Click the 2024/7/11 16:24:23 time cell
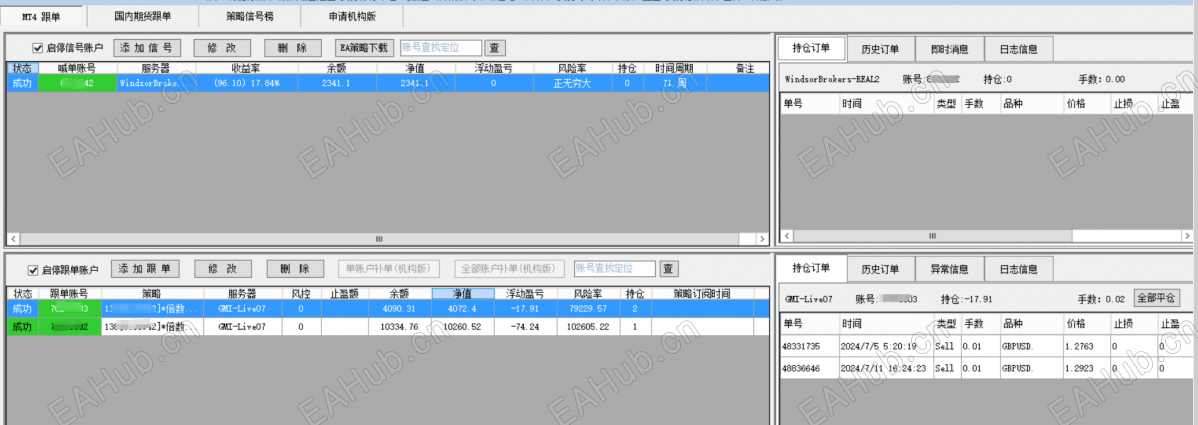 [886, 367]
